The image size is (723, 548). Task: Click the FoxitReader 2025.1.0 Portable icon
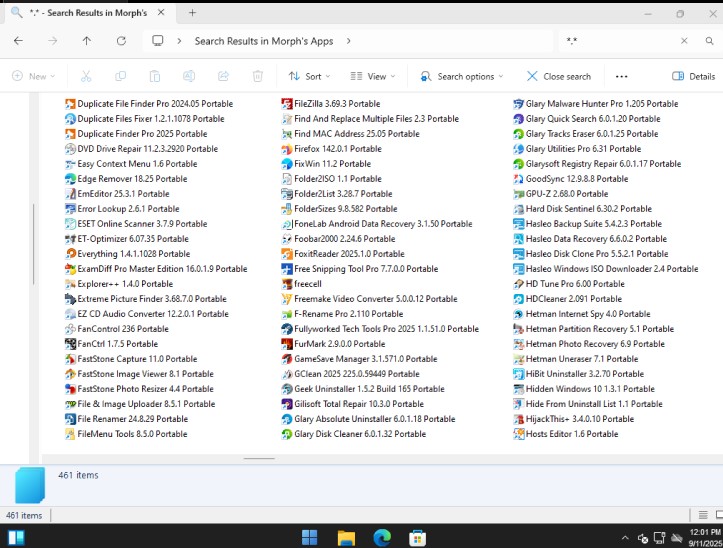tap(287, 254)
